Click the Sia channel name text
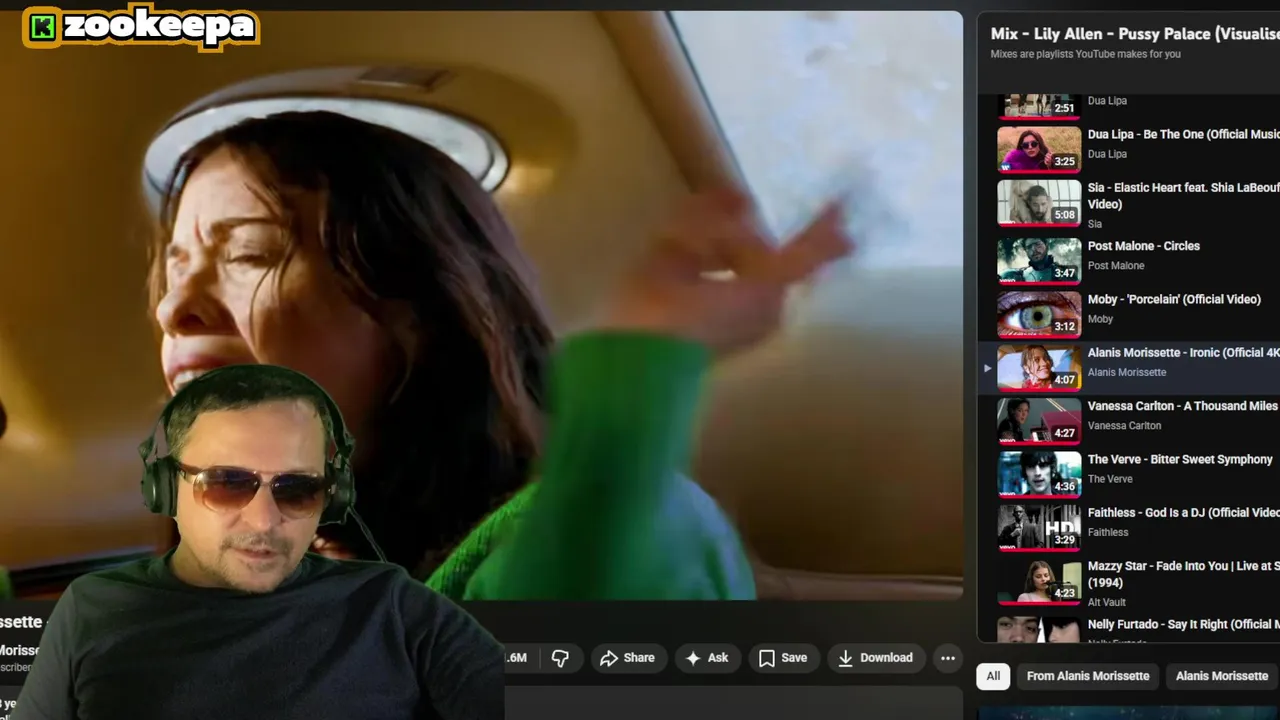1280x720 pixels. 1095,224
